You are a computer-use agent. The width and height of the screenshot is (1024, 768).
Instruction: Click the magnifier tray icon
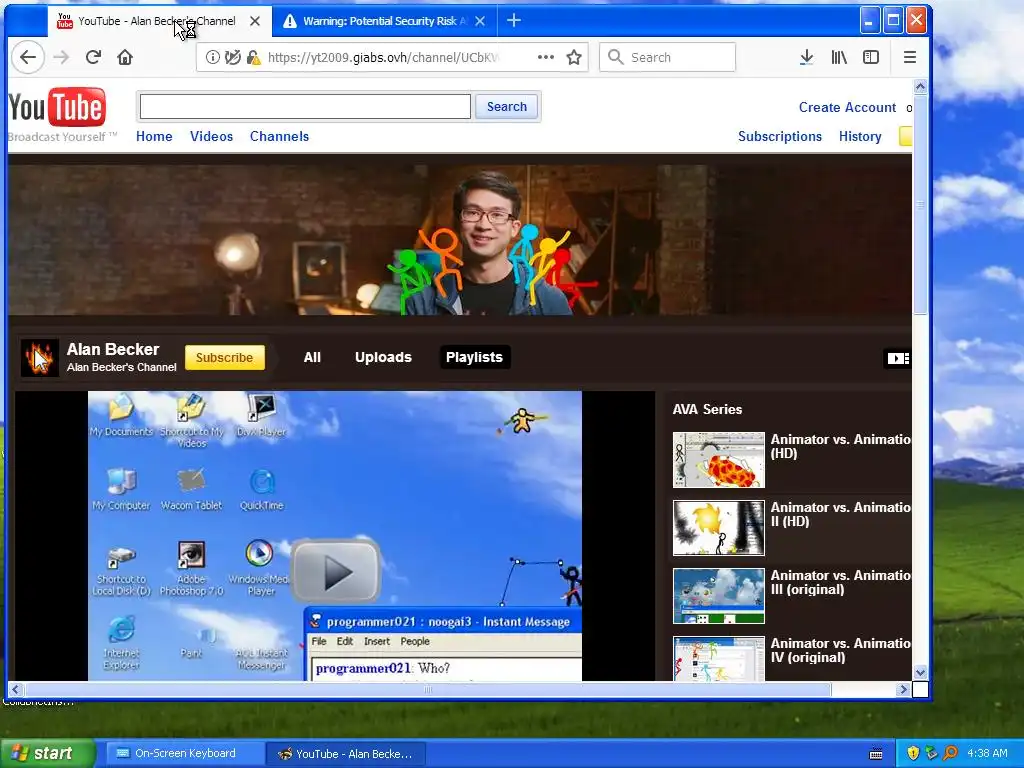coord(950,753)
